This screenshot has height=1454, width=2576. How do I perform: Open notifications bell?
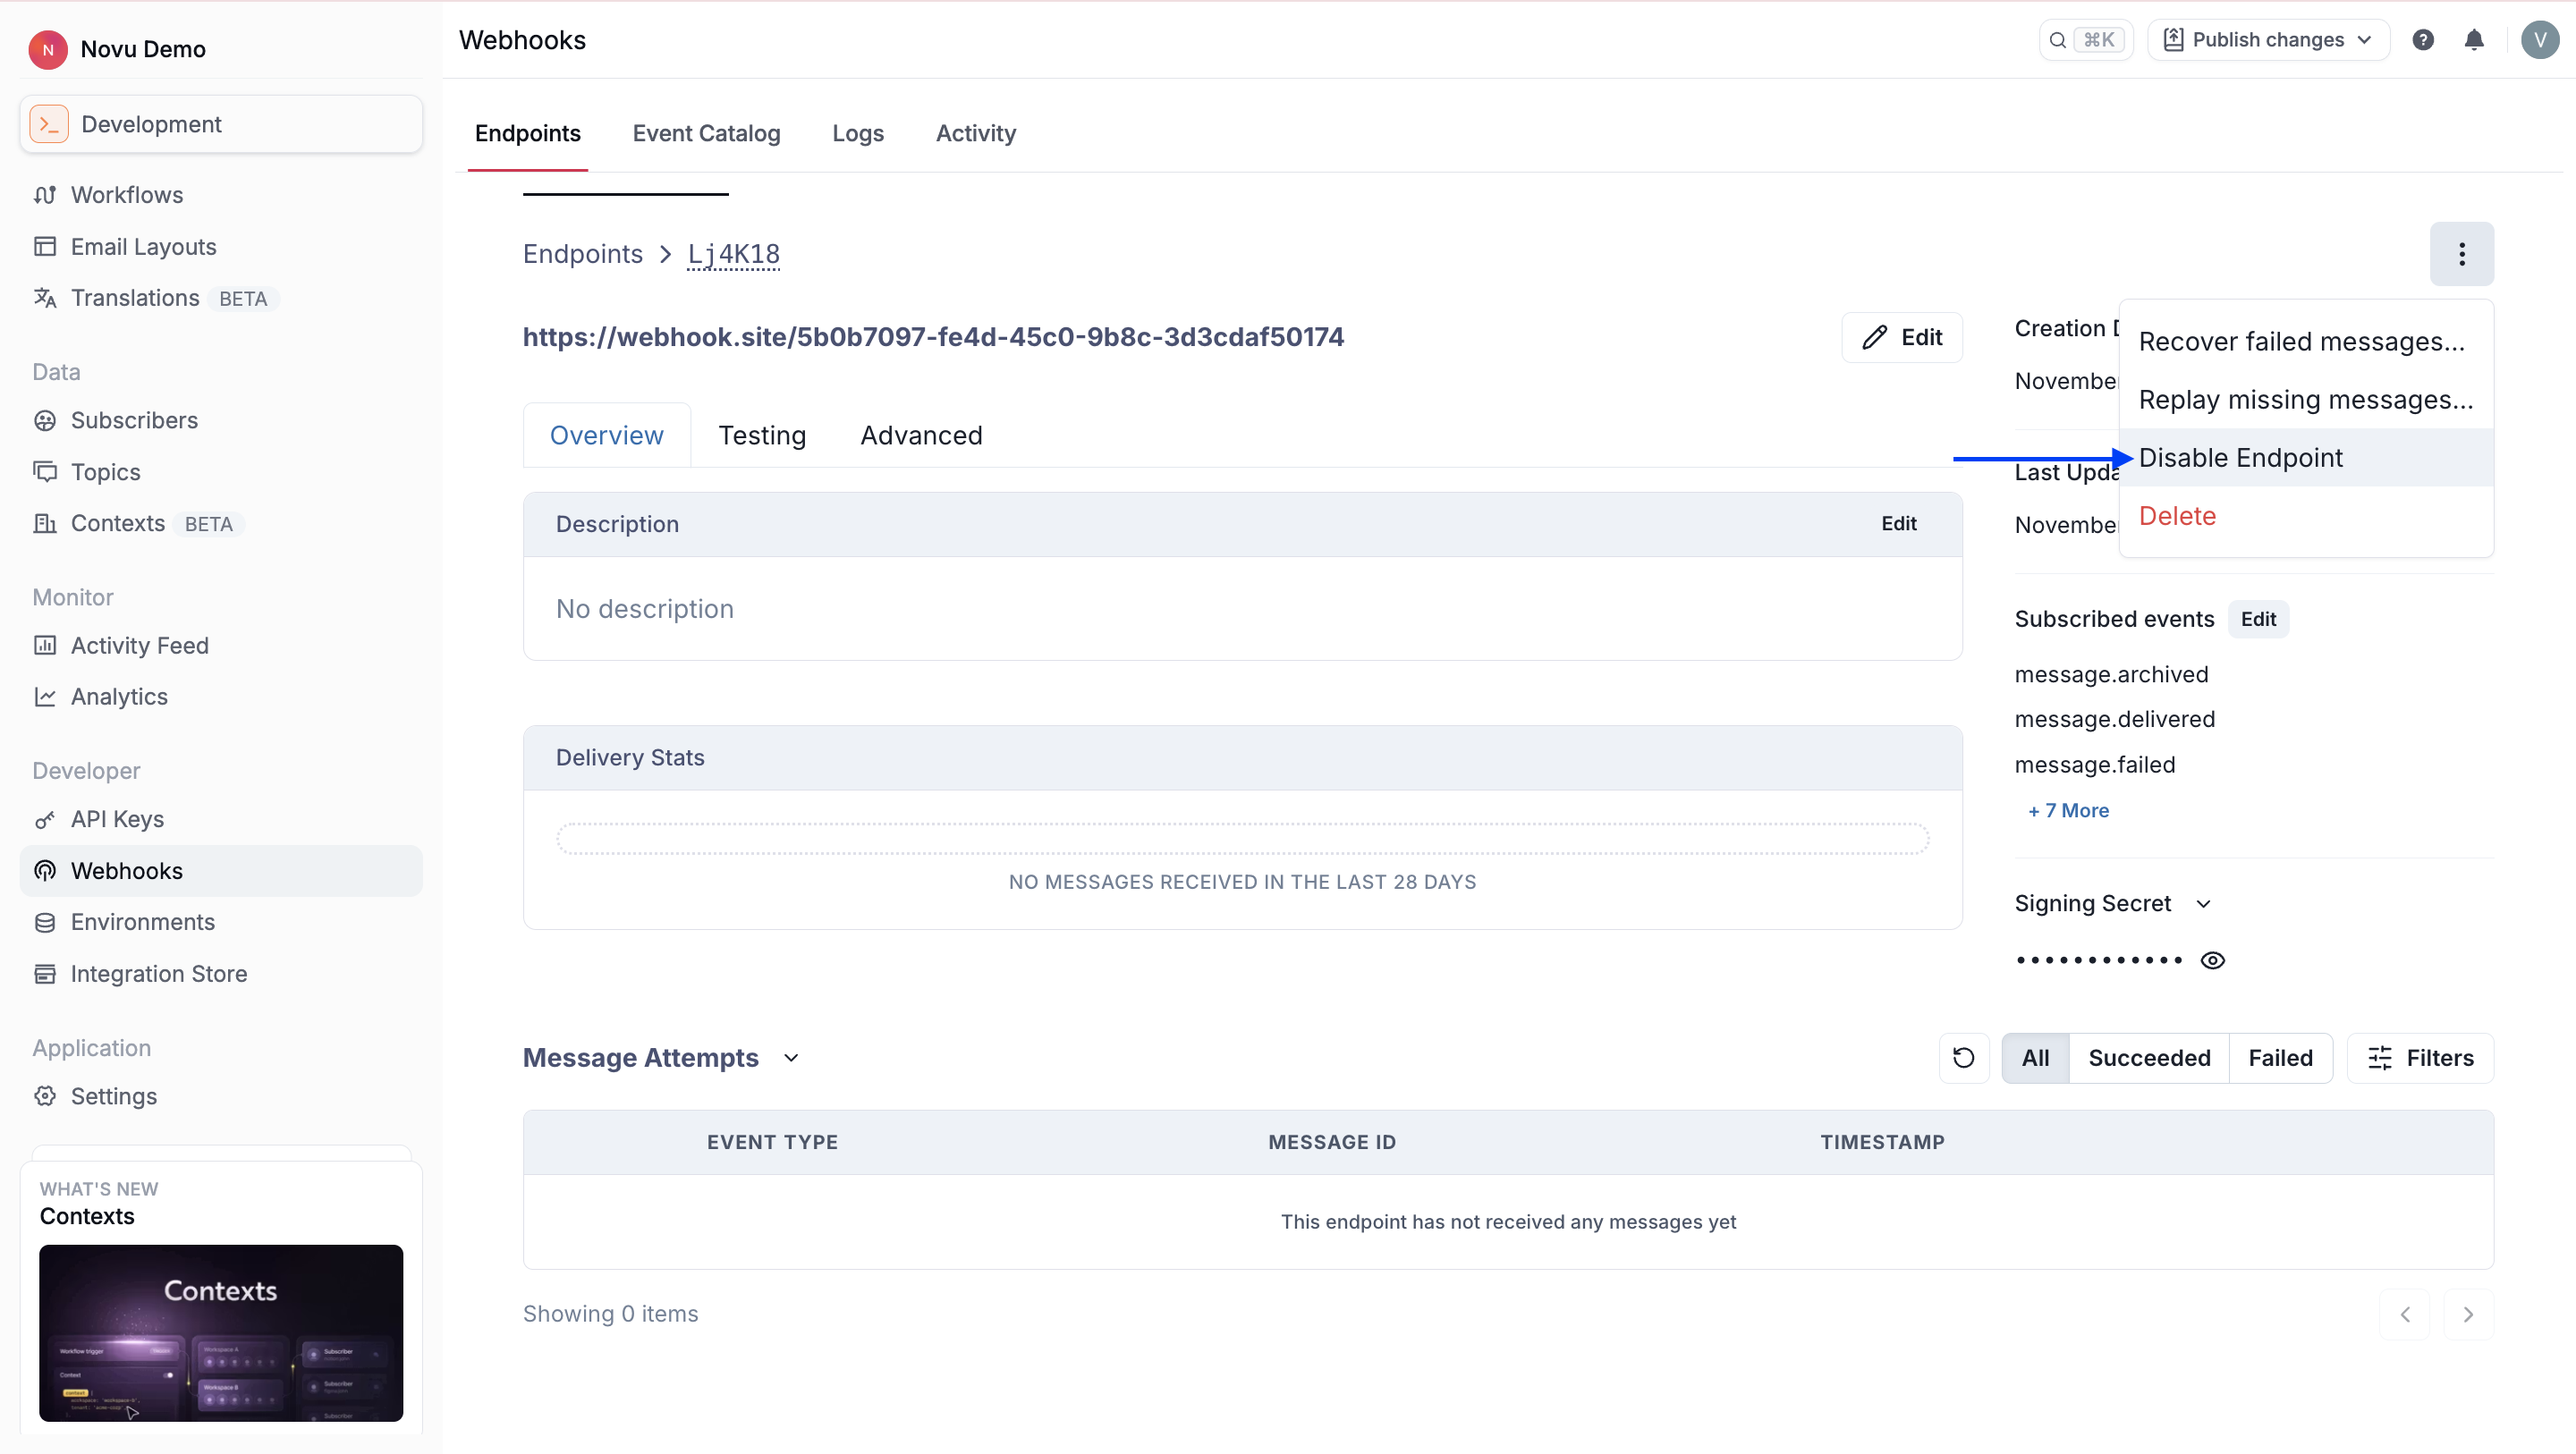coord(2475,39)
